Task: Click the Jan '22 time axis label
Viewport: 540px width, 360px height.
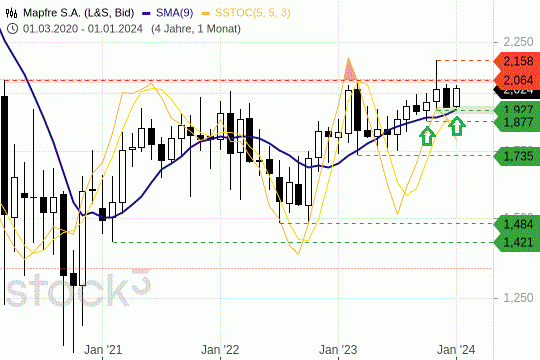Action: (220, 350)
